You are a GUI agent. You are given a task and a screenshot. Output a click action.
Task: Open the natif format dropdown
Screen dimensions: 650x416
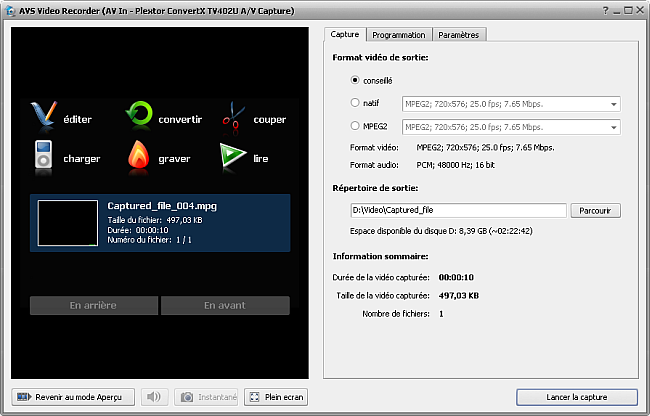coord(511,104)
